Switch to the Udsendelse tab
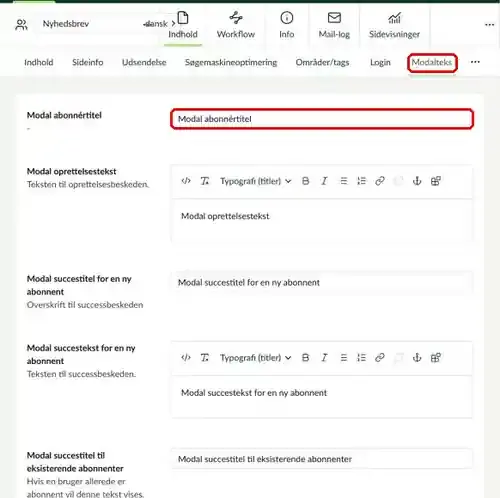Viewport: 500px width, 498px height. click(x=144, y=62)
